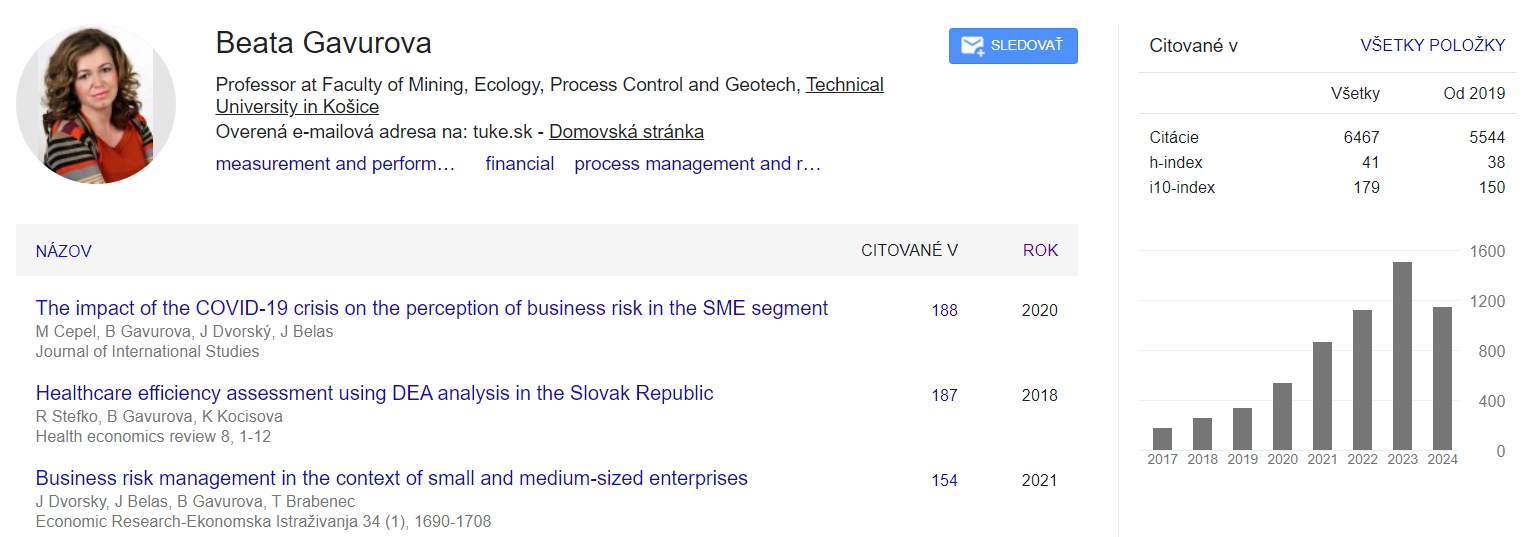Sort publications by Názov column header
The height and width of the screenshot is (537, 1531).
click(x=63, y=251)
